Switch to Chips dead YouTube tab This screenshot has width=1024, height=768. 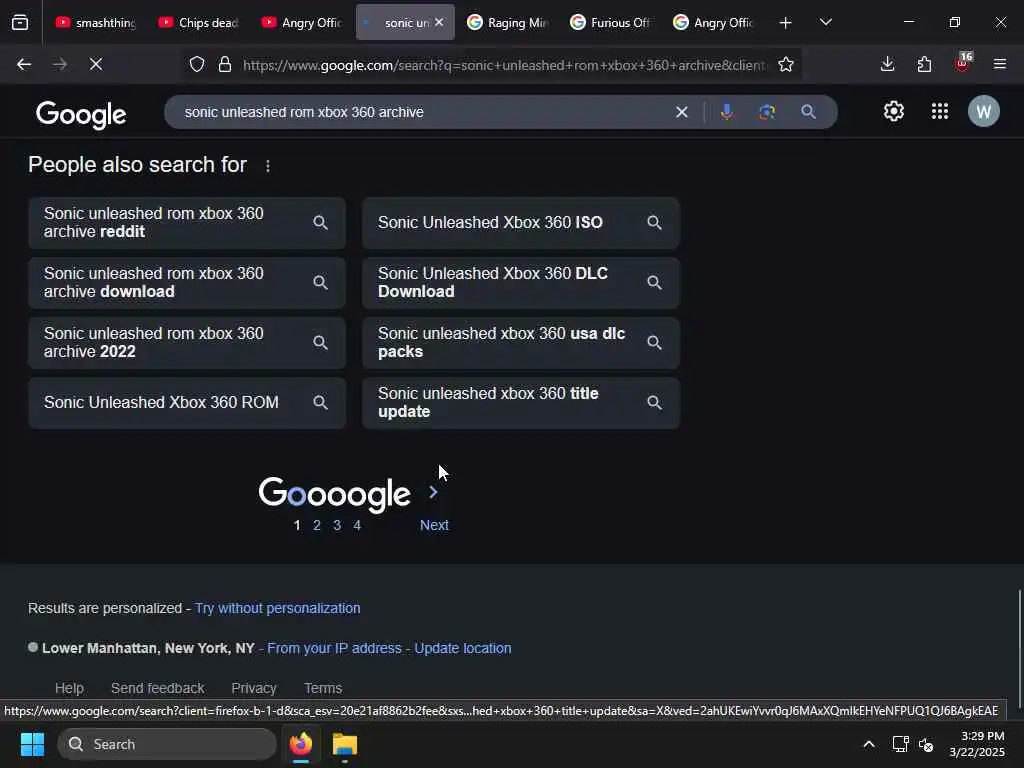(199, 22)
